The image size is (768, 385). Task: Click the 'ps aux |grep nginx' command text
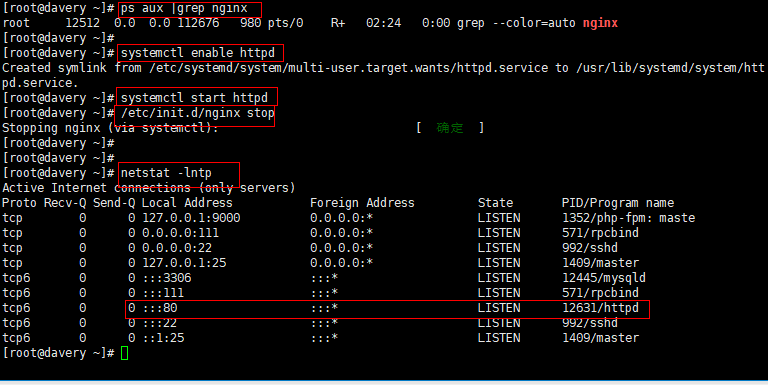click(184, 9)
